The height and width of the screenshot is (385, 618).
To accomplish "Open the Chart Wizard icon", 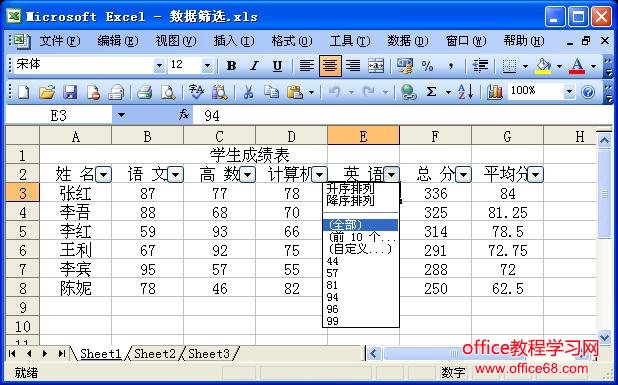I will pyautogui.click(x=495, y=92).
